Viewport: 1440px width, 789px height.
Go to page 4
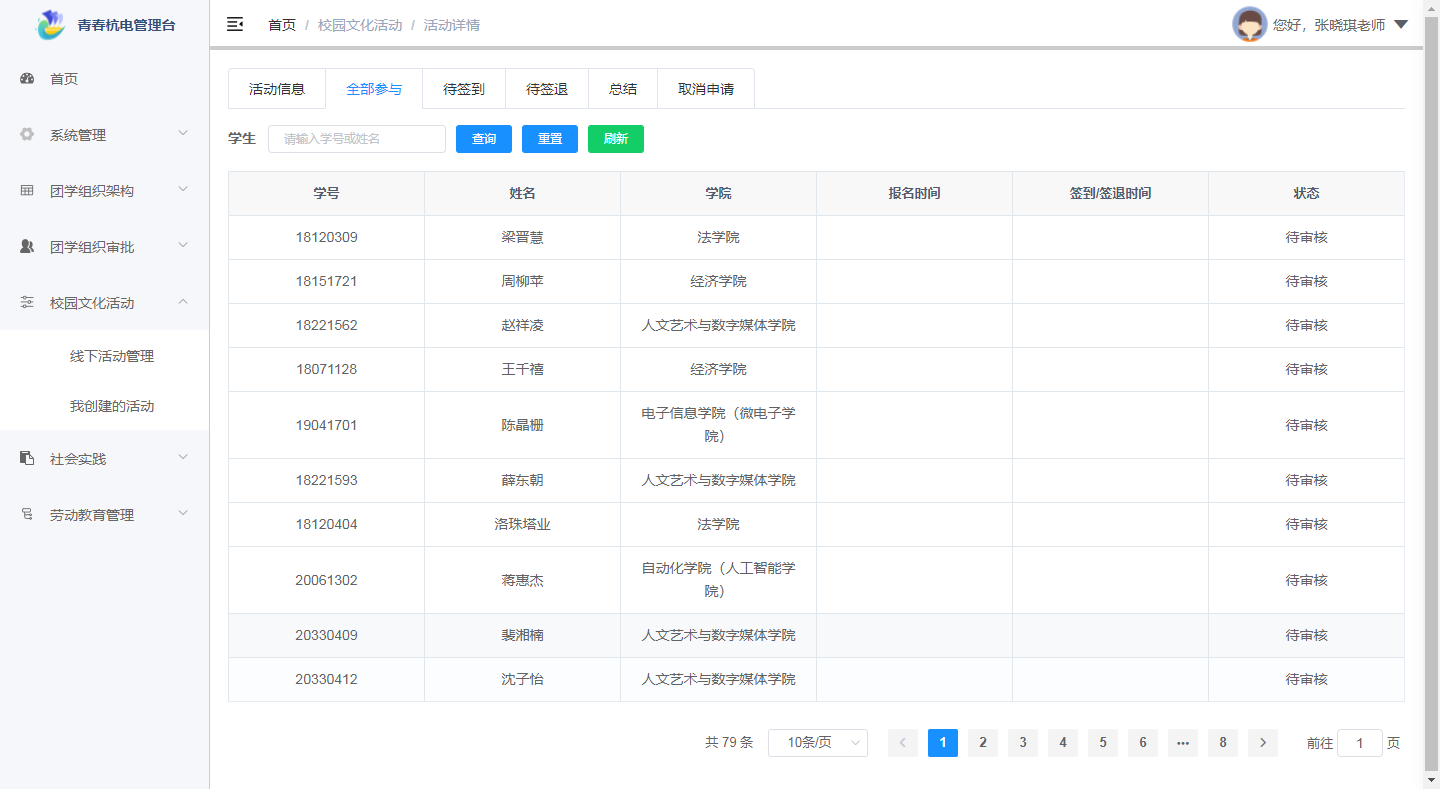point(1063,742)
